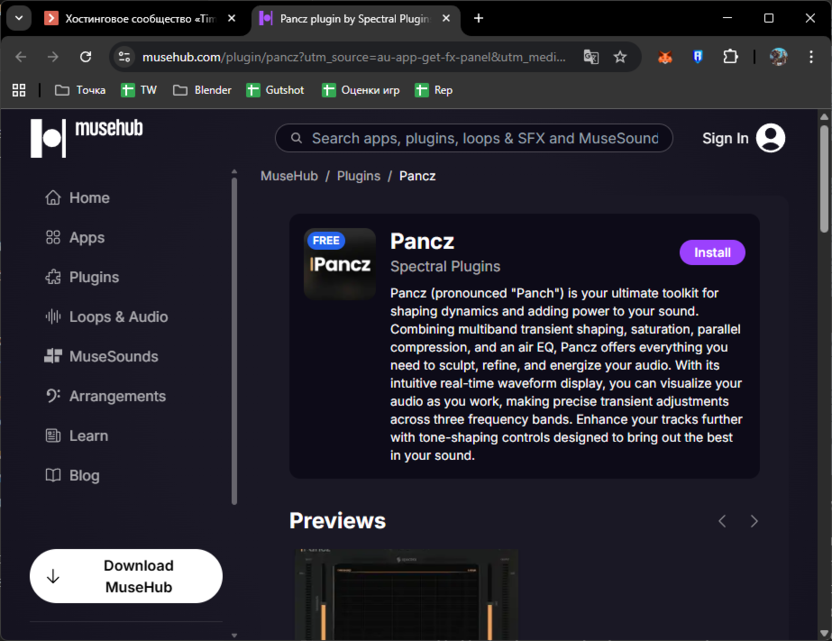Open Plugins in the sidebar
This screenshot has height=641, width=832.
point(82,277)
